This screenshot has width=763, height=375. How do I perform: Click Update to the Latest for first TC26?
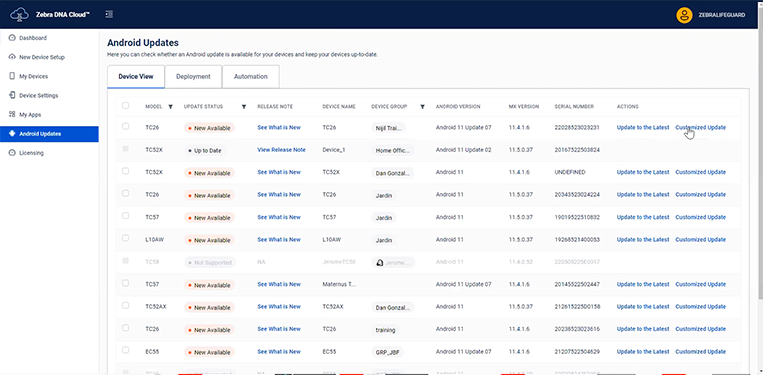(643, 127)
